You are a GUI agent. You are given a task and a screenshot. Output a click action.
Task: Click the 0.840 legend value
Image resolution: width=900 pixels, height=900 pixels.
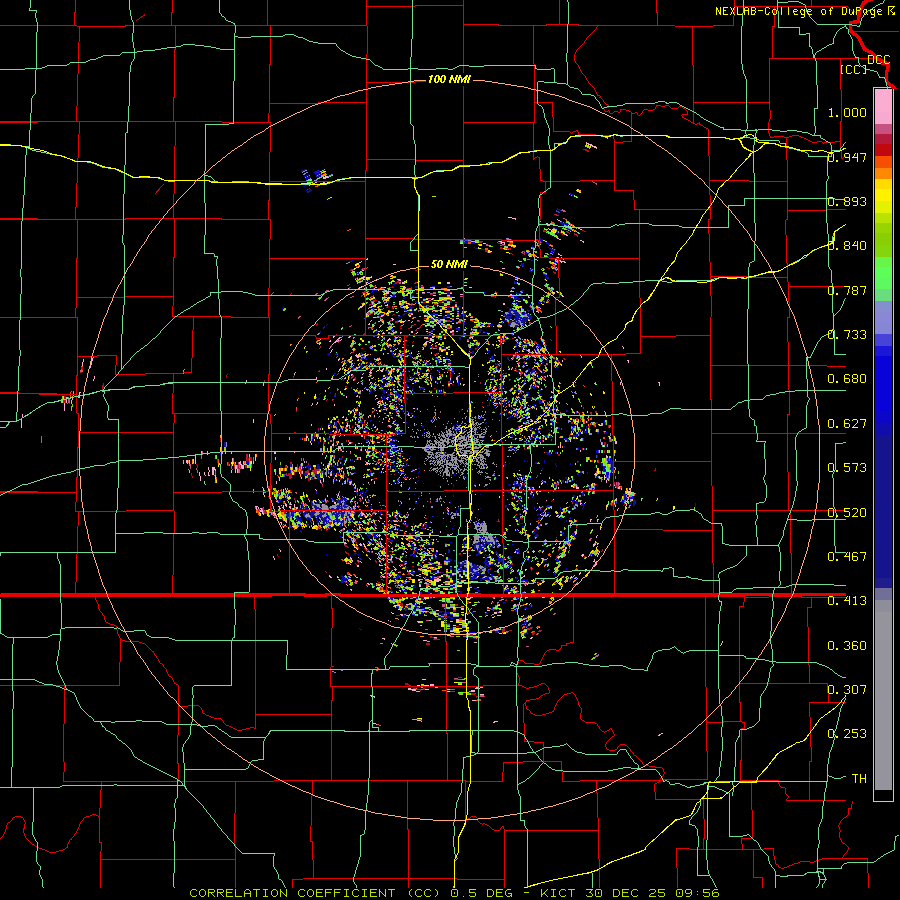click(x=847, y=246)
